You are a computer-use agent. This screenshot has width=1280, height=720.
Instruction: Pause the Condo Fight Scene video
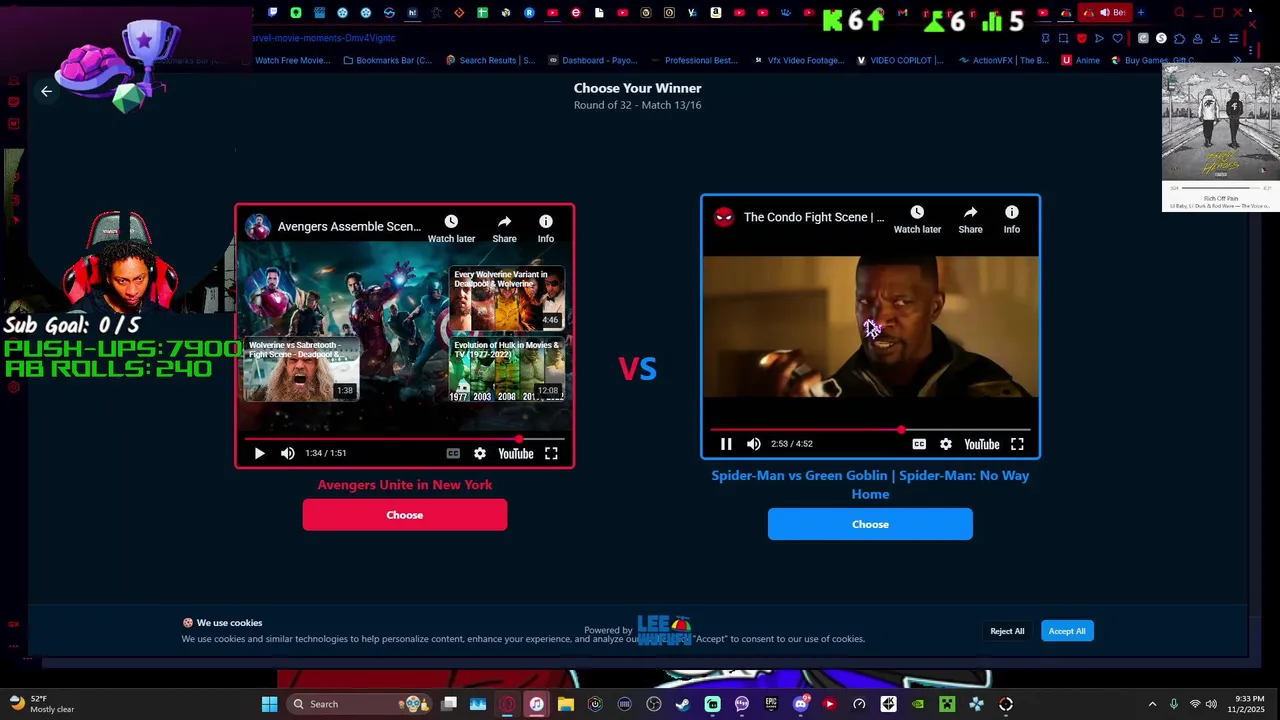click(x=726, y=444)
